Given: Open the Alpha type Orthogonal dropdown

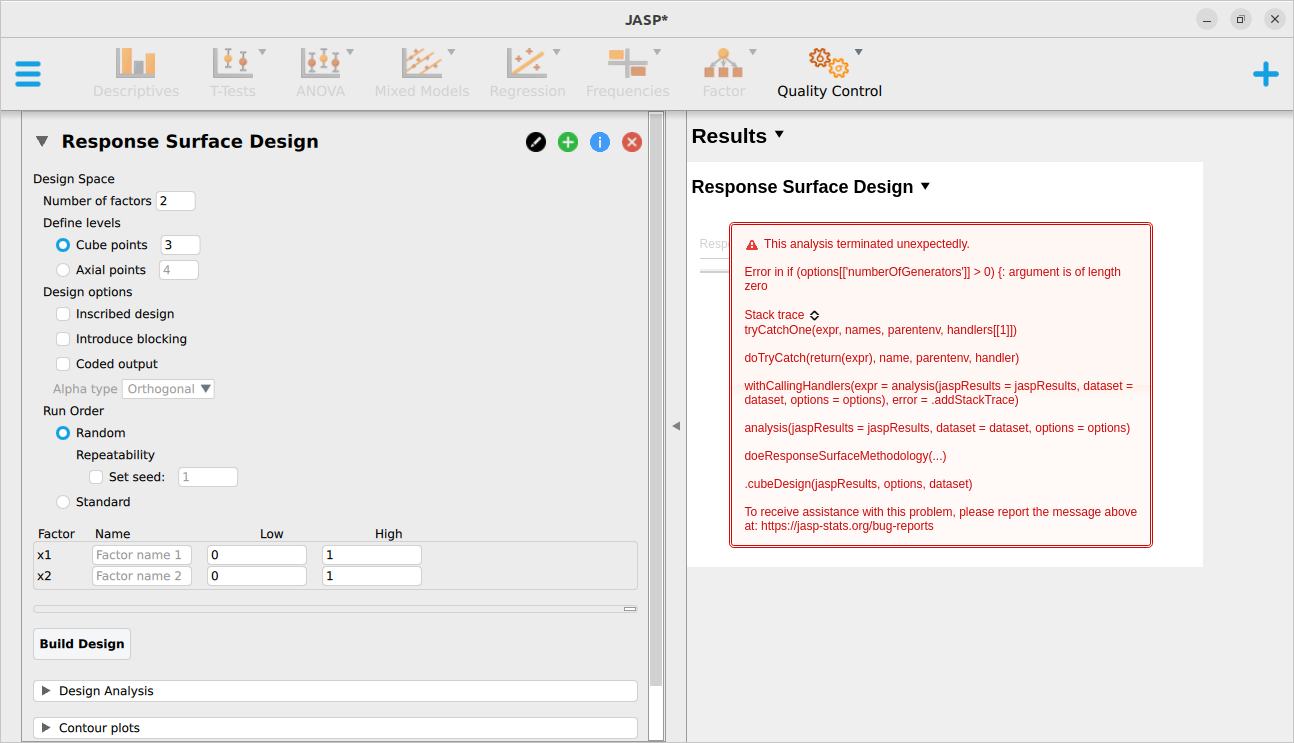Looking at the screenshot, I should point(168,388).
